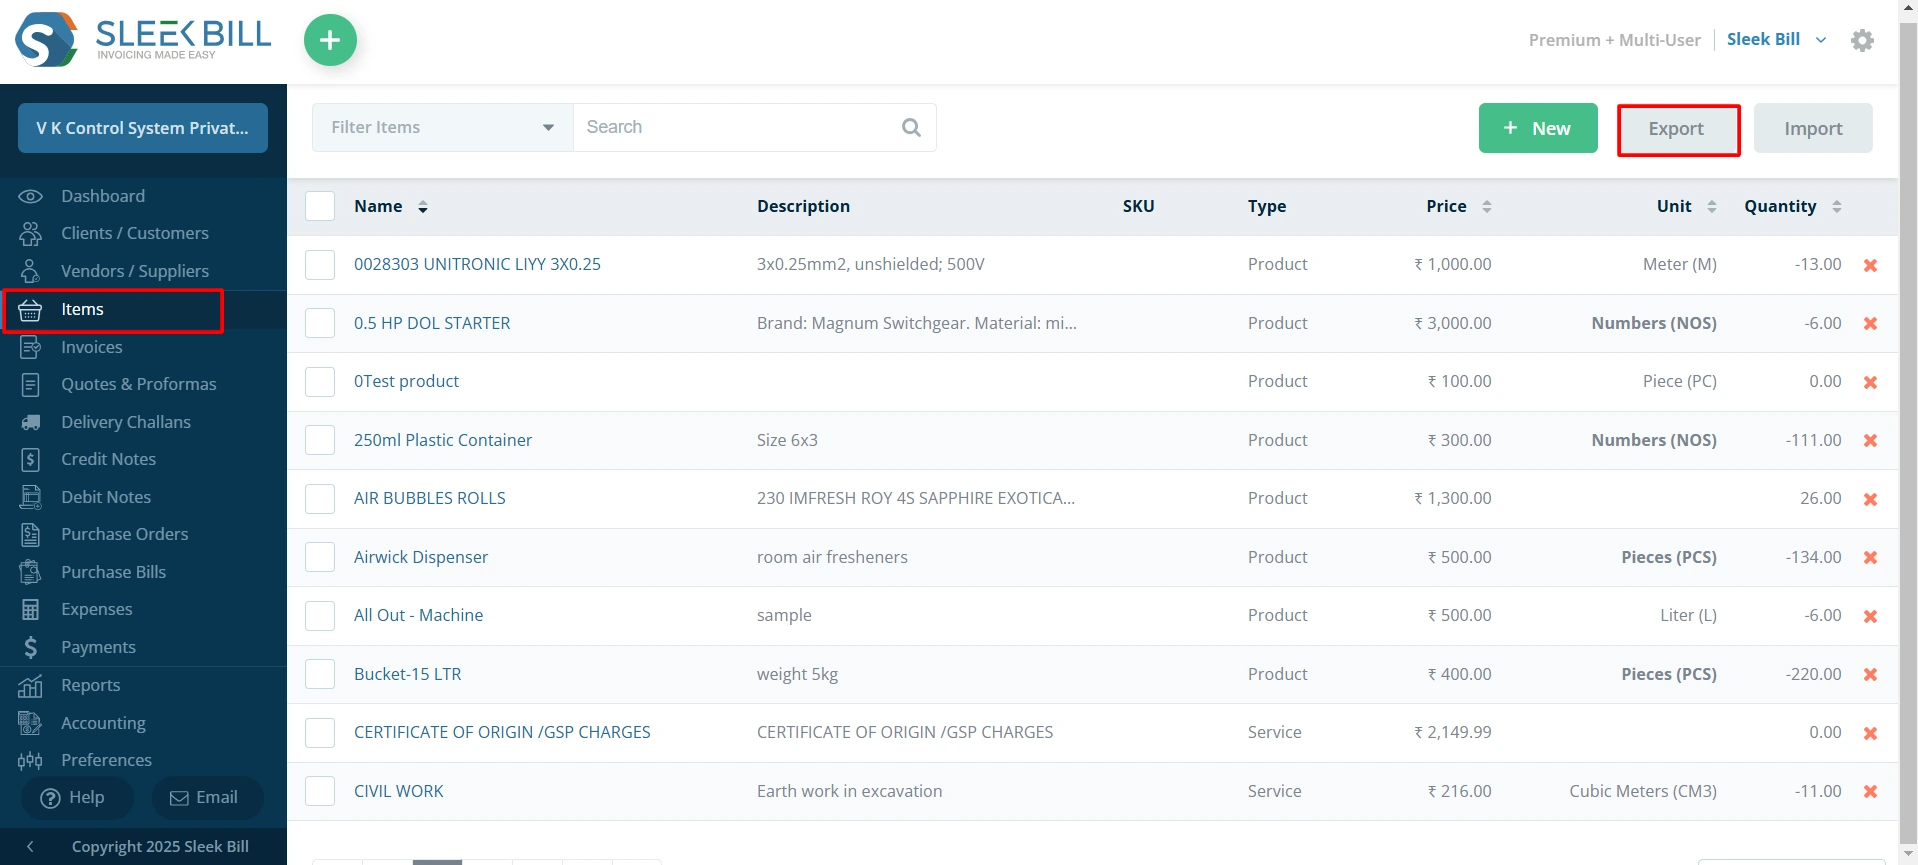Check the 0Test product checkbox
This screenshot has width=1918, height=865.
pos(320,382)
